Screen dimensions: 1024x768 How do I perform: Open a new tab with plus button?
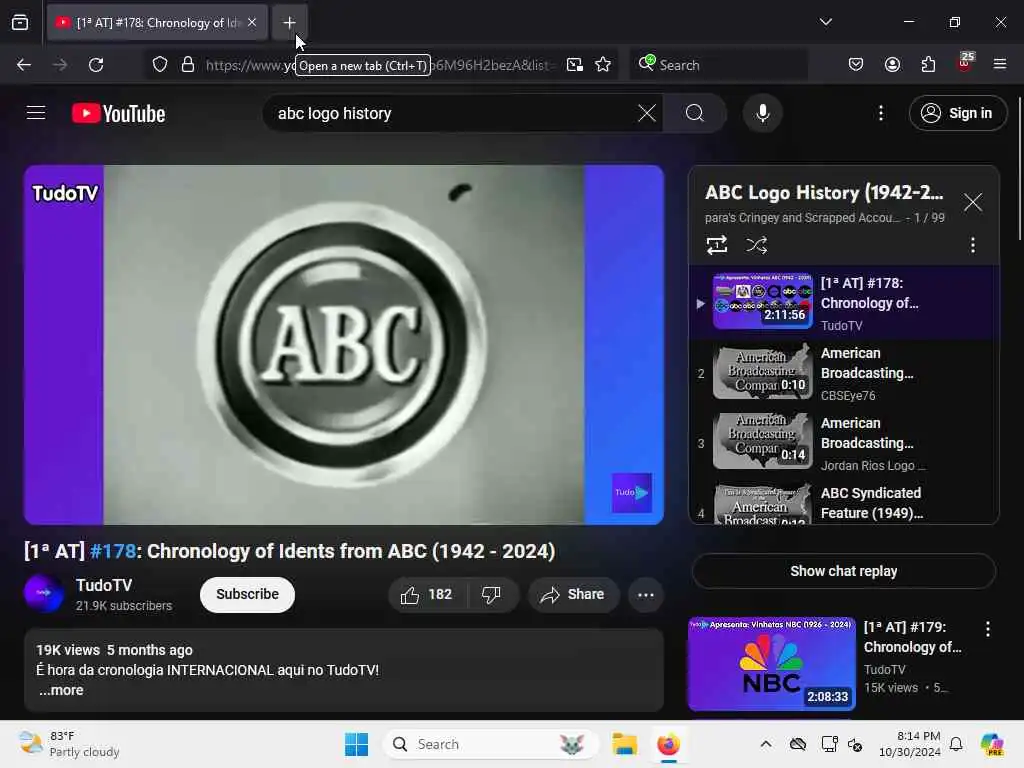[289, 23]
